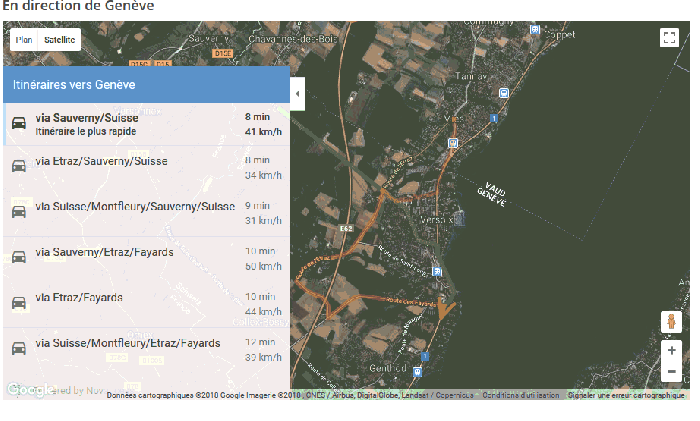Click the train station icon near Coppet

tap(535, 29)
